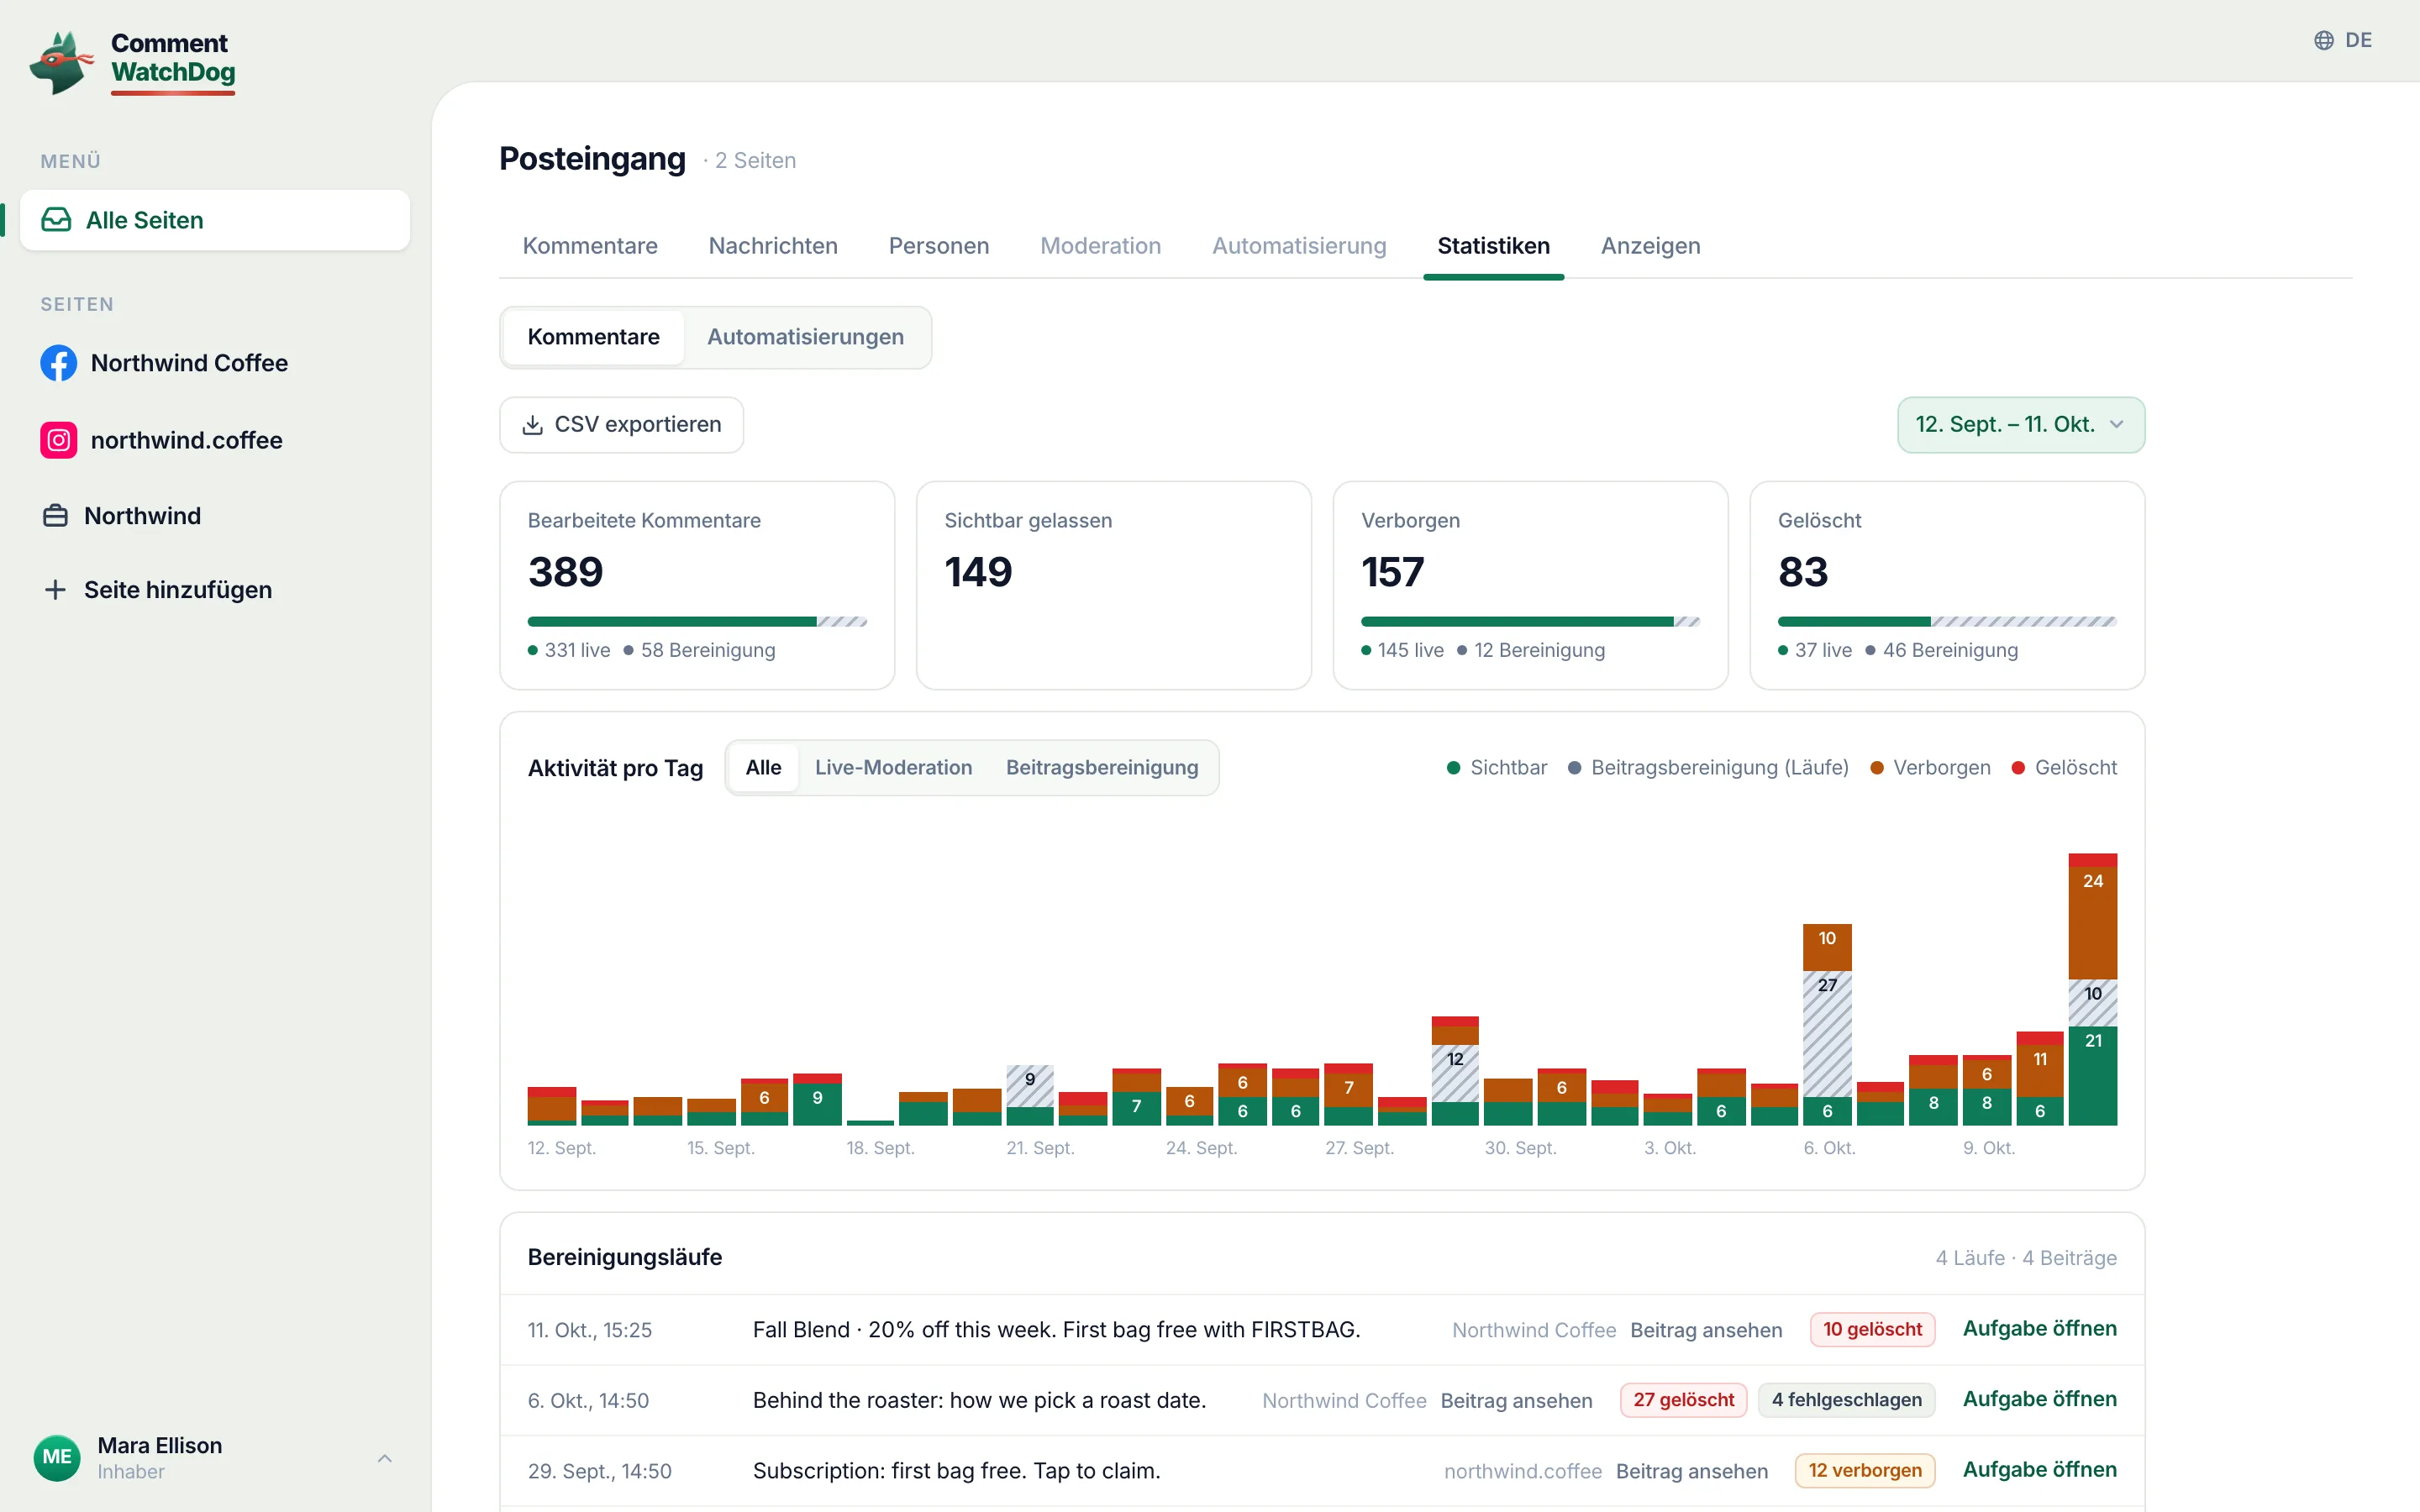The height and width of the screenshot is (1512, 2420).
Task: Toggle the Verborgen legend entry
Action: point(1930,768)
